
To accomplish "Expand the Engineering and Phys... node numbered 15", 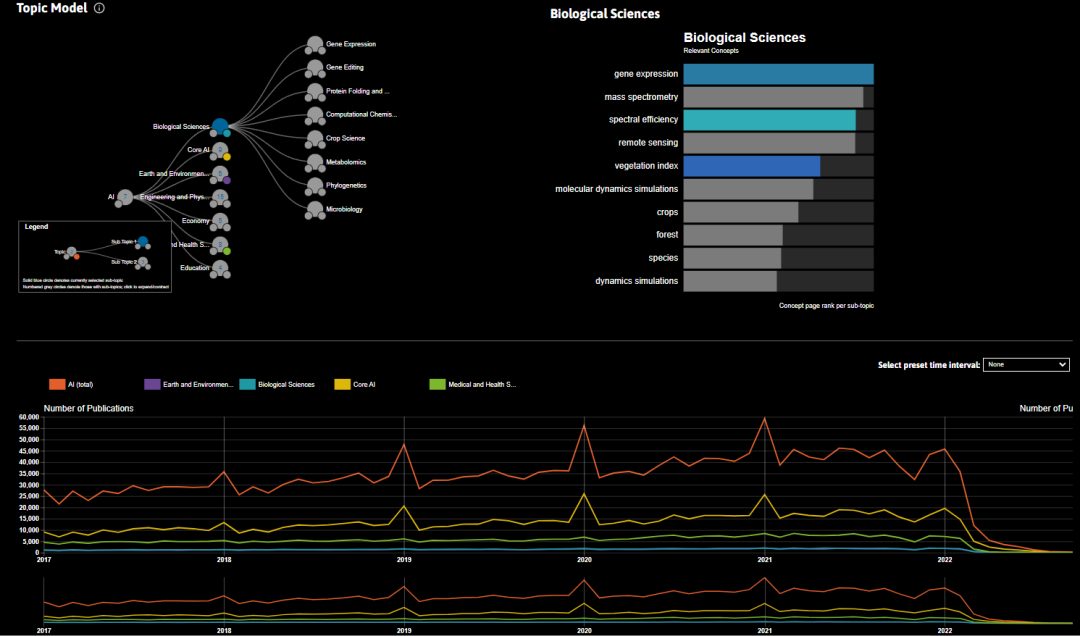I will point(220,197).
